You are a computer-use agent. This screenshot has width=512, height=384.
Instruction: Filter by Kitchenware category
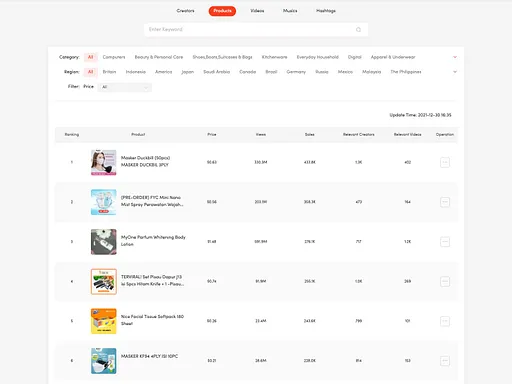click(274, 57)
